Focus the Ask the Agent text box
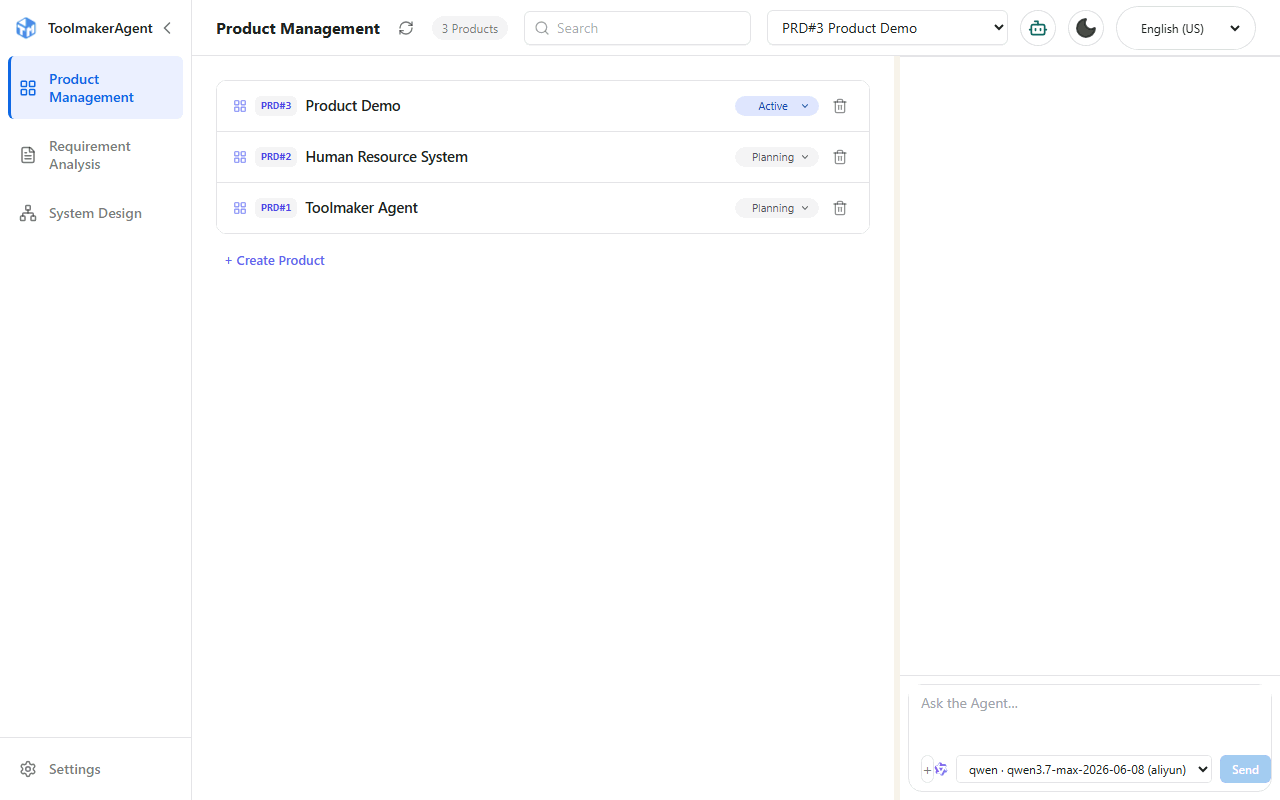 (x=1090, y=718)
